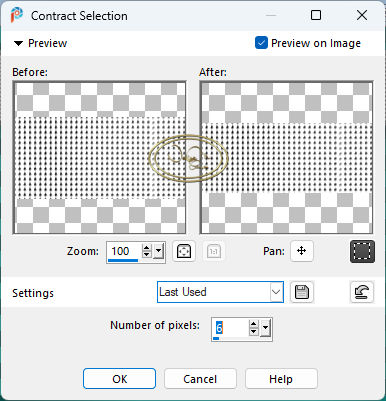Open the Number of pixels slider dropdown
The height and width of the screenshot is (401, 386).
[265, 328]
